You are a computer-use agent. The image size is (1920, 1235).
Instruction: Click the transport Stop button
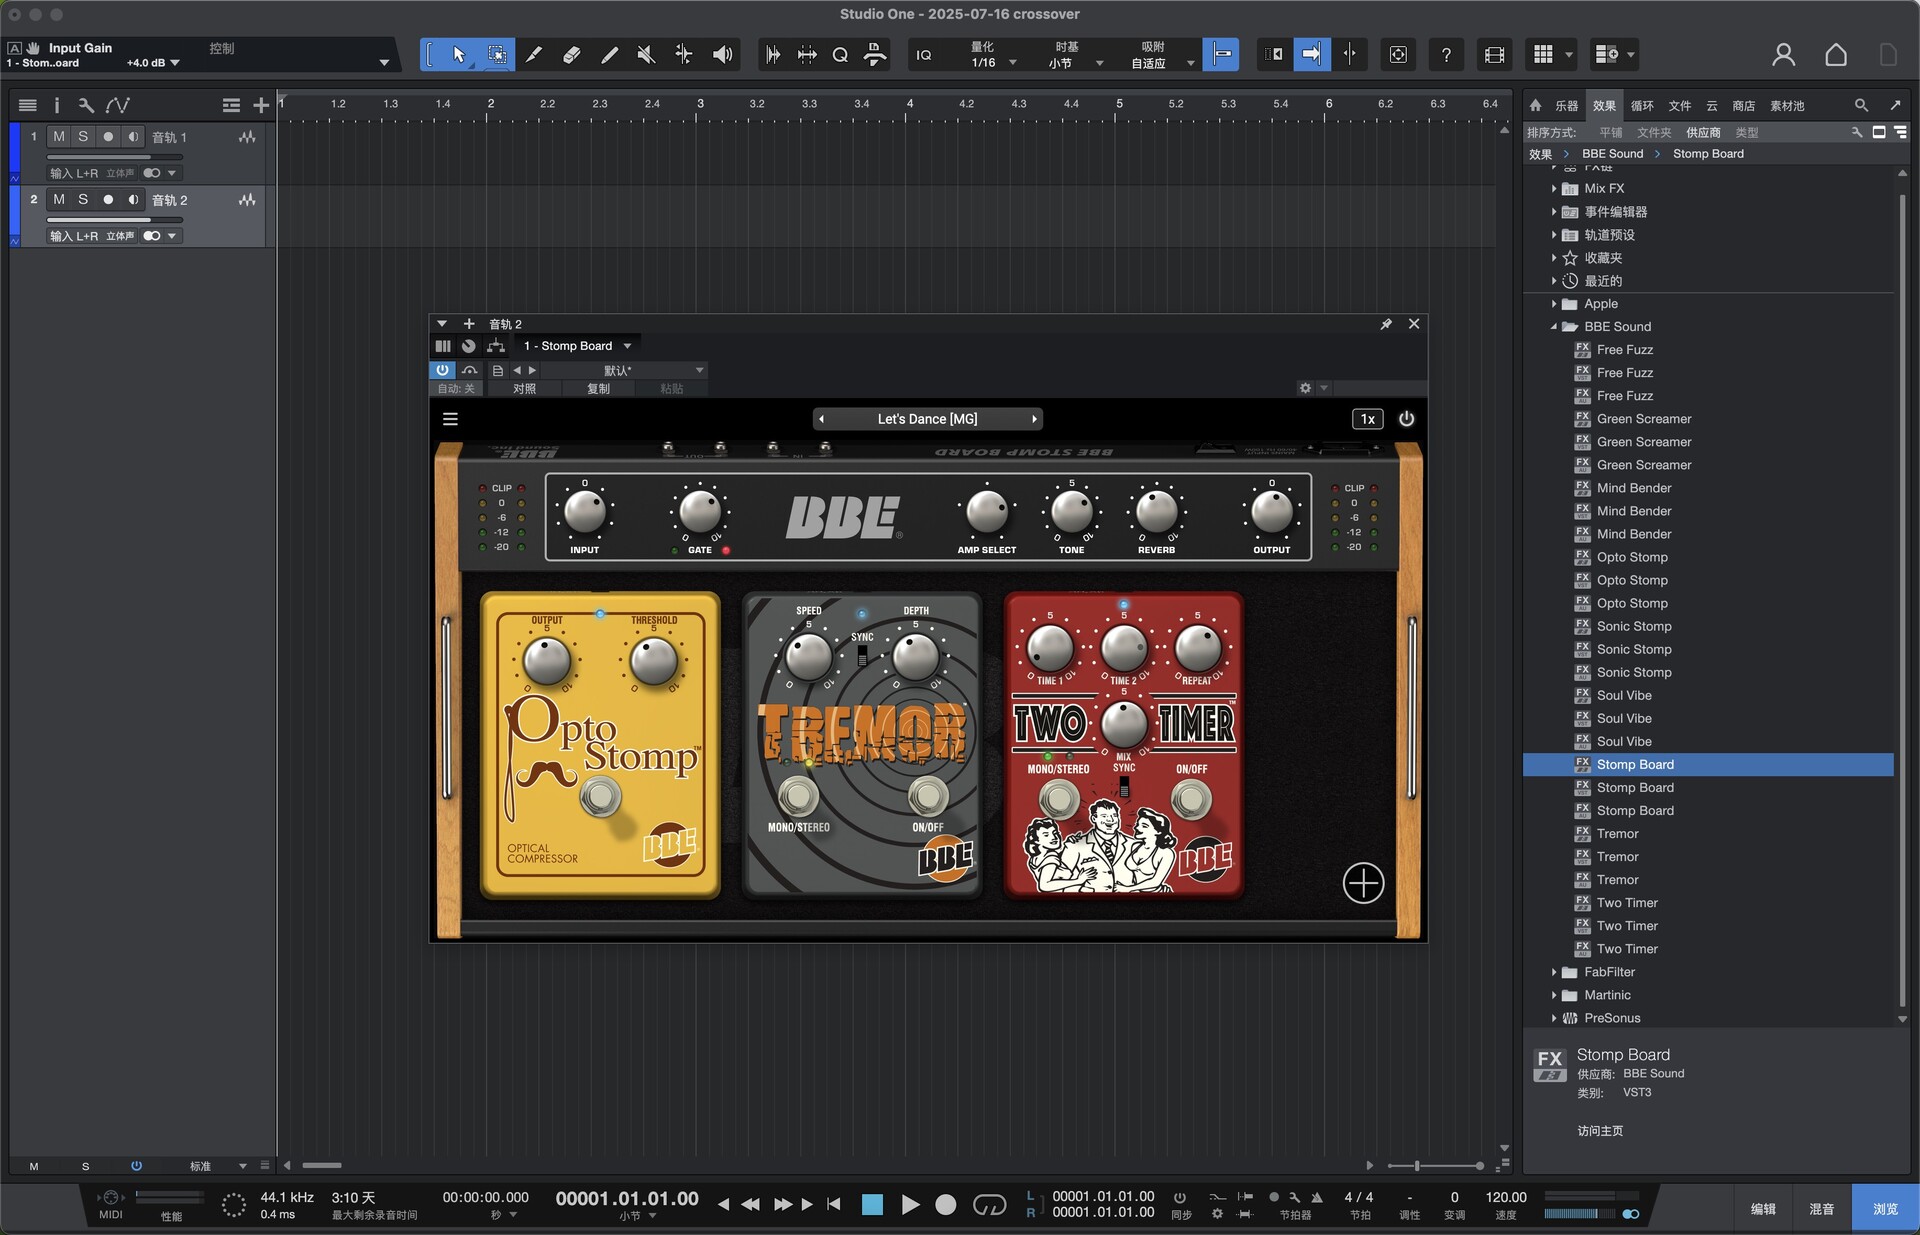pyautogui.click(x=872, y=1205)
